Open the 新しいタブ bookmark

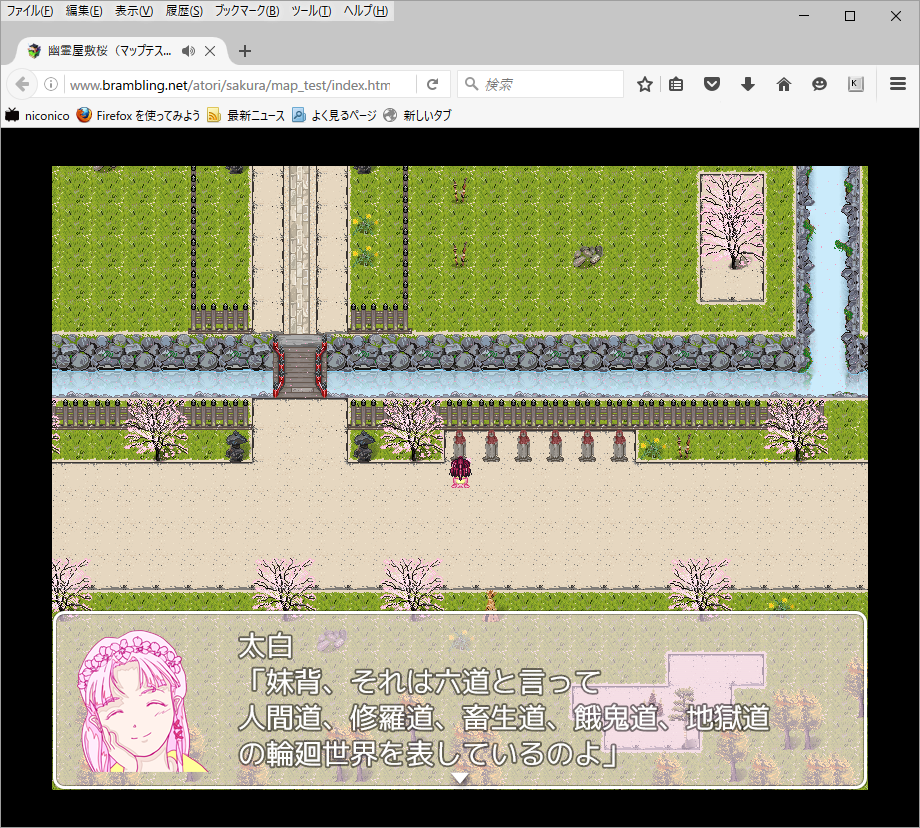pyautogui.click(x=418, y=116)
